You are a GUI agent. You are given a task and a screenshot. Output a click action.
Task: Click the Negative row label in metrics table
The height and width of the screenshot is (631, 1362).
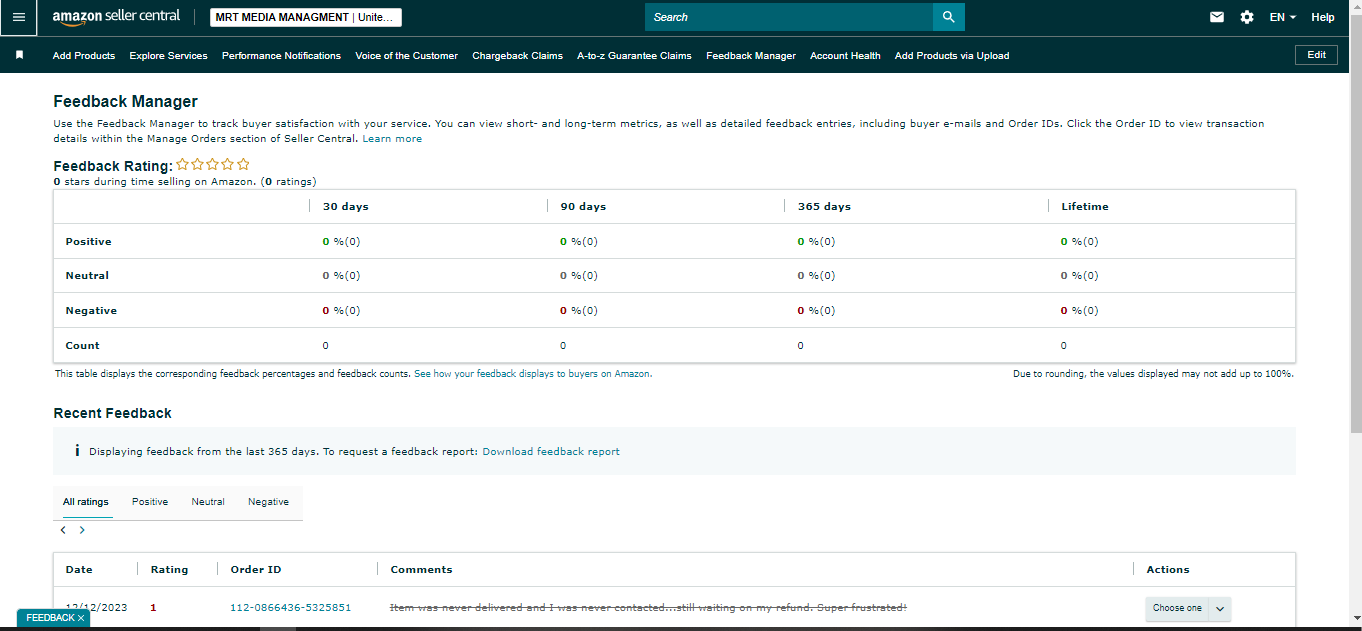pos(91,311)
